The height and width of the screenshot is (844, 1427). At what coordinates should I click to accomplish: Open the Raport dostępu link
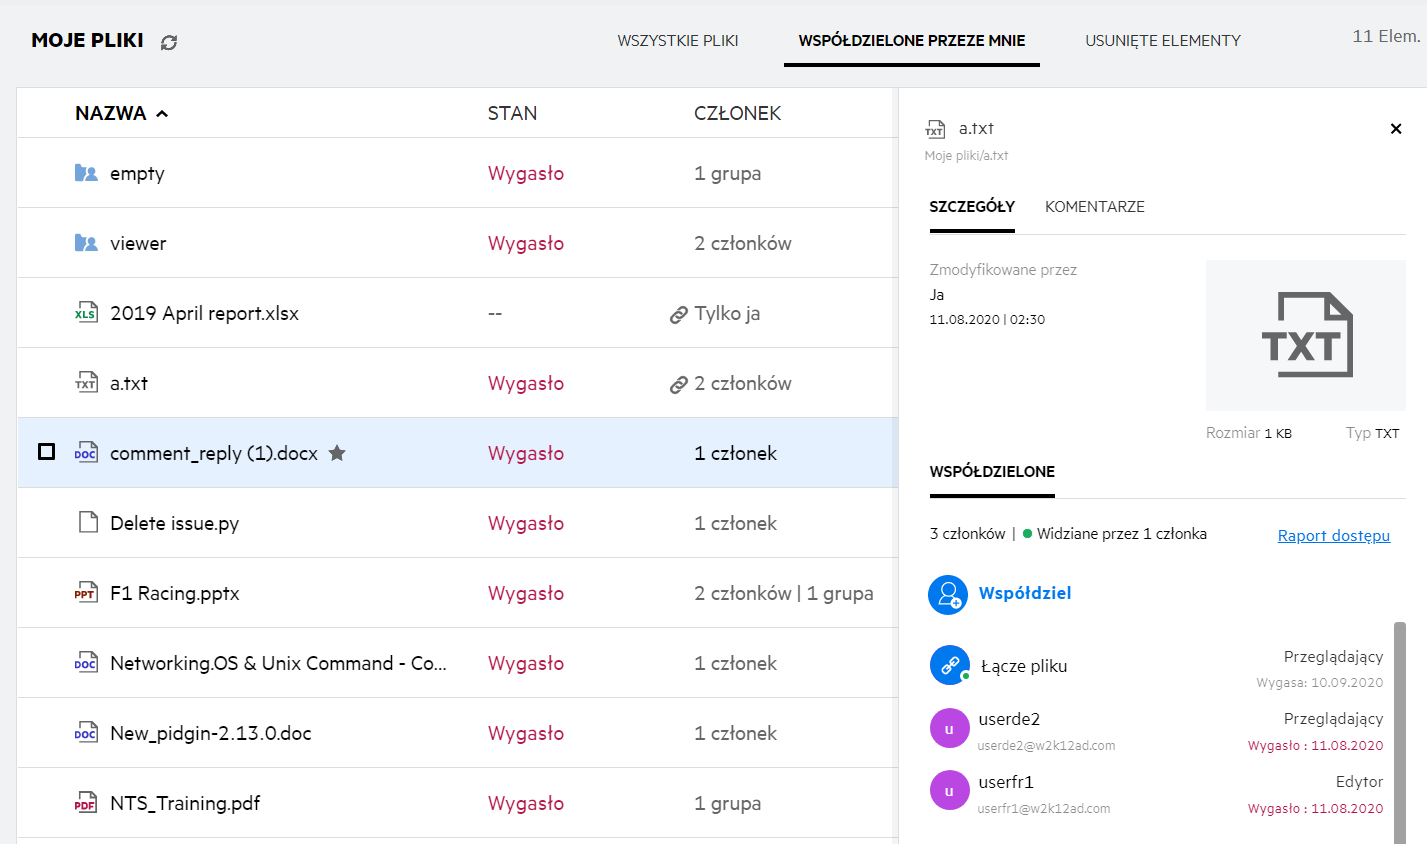coord(1333,536)
